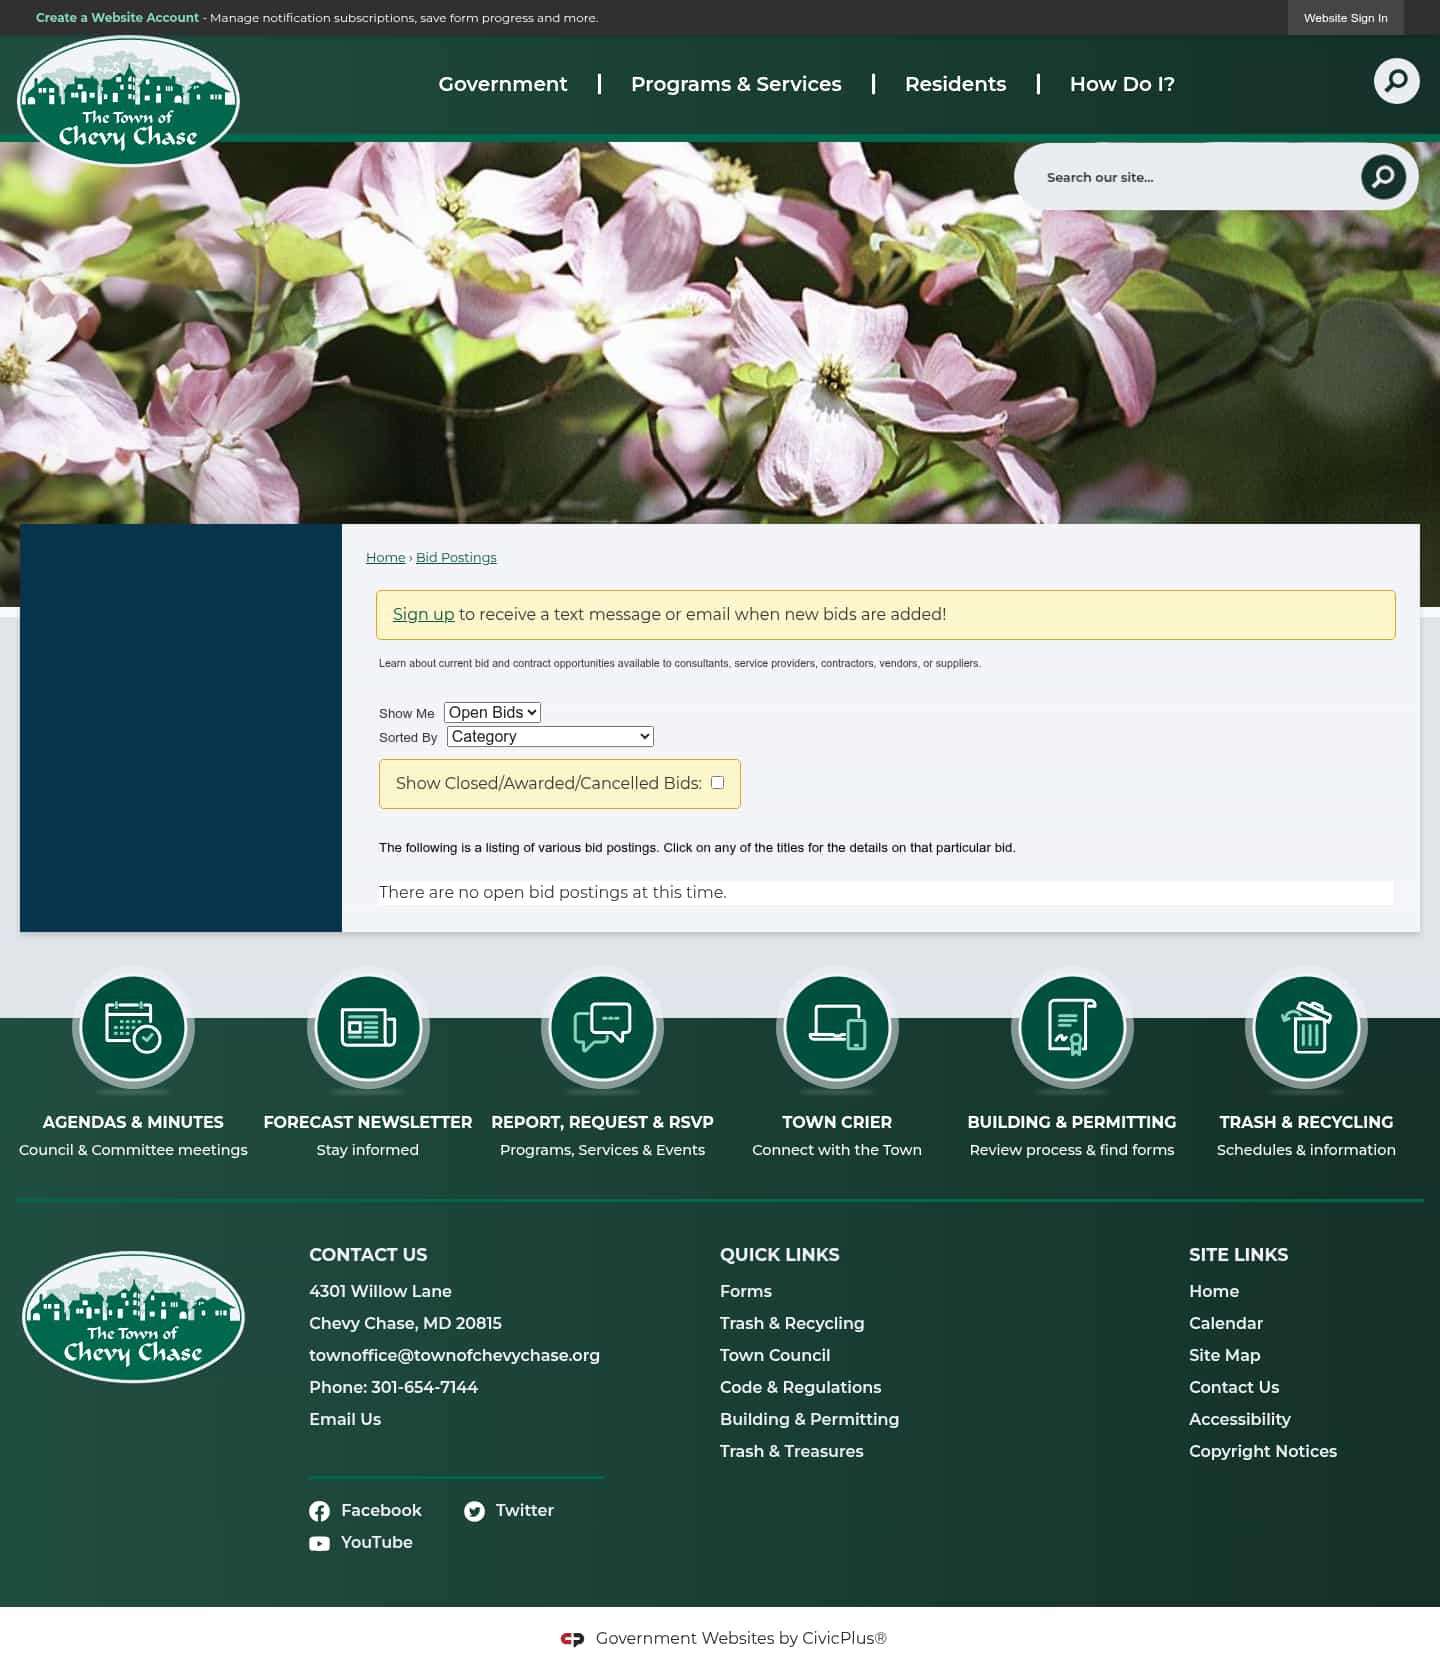Focus the Search our site field
Viewport: 1440px width, 1673px height.
coord(1195,177)
